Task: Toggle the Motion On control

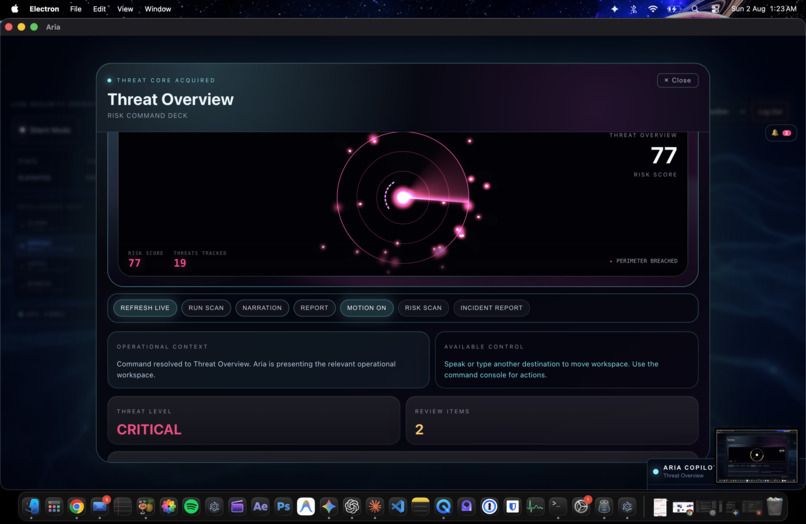Action: (x=367, y=308)
